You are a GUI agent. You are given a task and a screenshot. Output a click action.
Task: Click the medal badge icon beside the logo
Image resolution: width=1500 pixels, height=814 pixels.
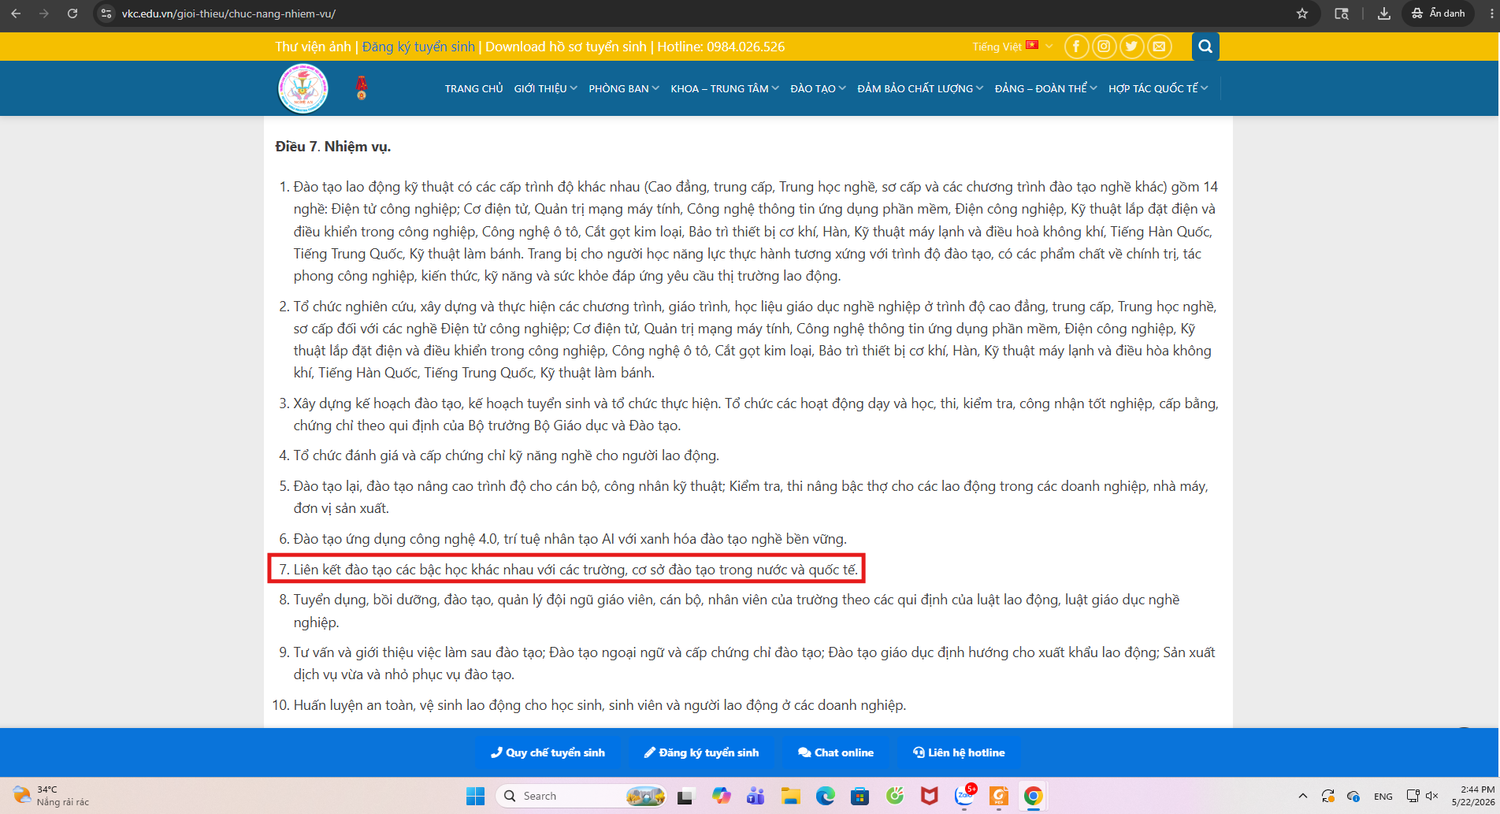pos(362,88)
